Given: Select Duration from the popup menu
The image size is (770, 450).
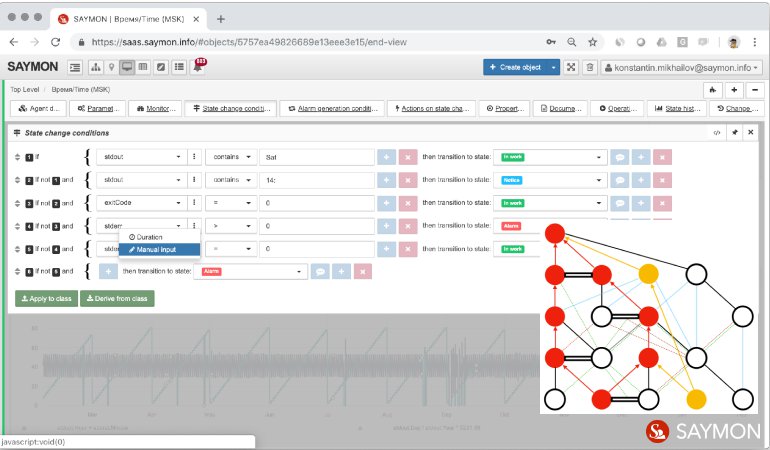Looking at the screenshot, I should (159, 237).
